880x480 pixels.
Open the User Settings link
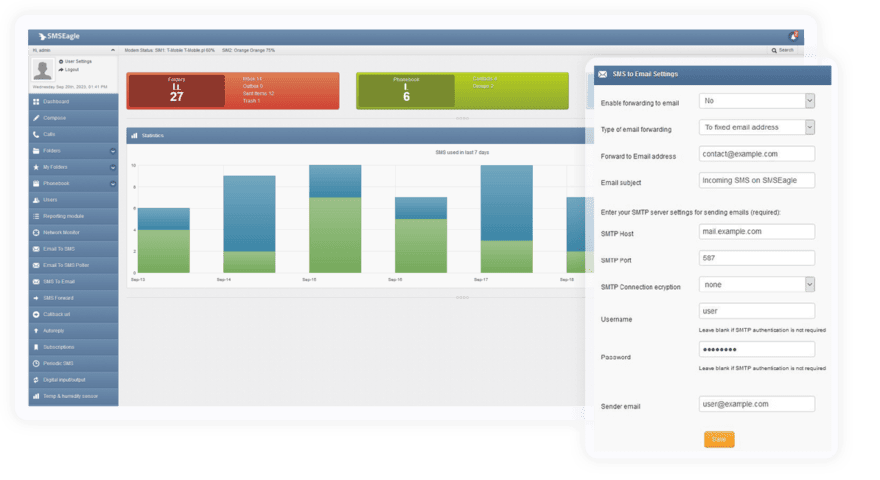78,62
